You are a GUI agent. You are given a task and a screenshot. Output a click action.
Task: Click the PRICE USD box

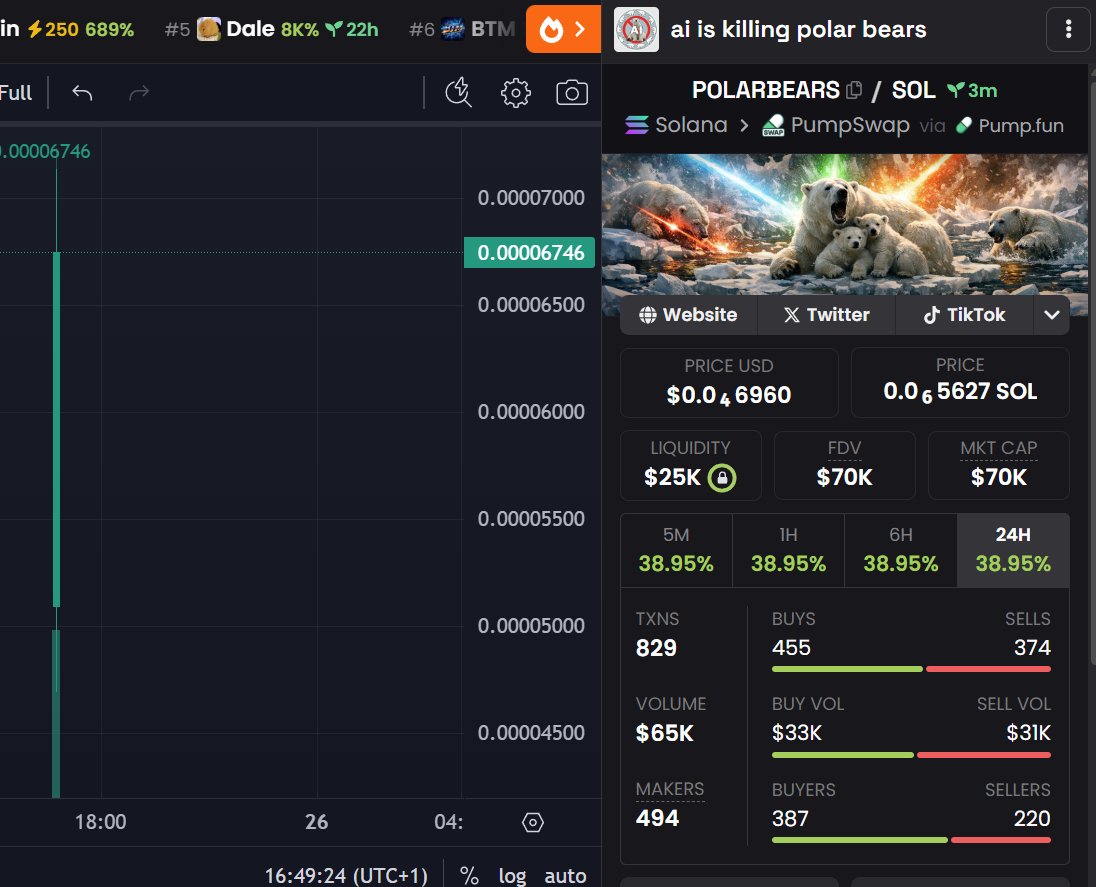click(729, 382)
